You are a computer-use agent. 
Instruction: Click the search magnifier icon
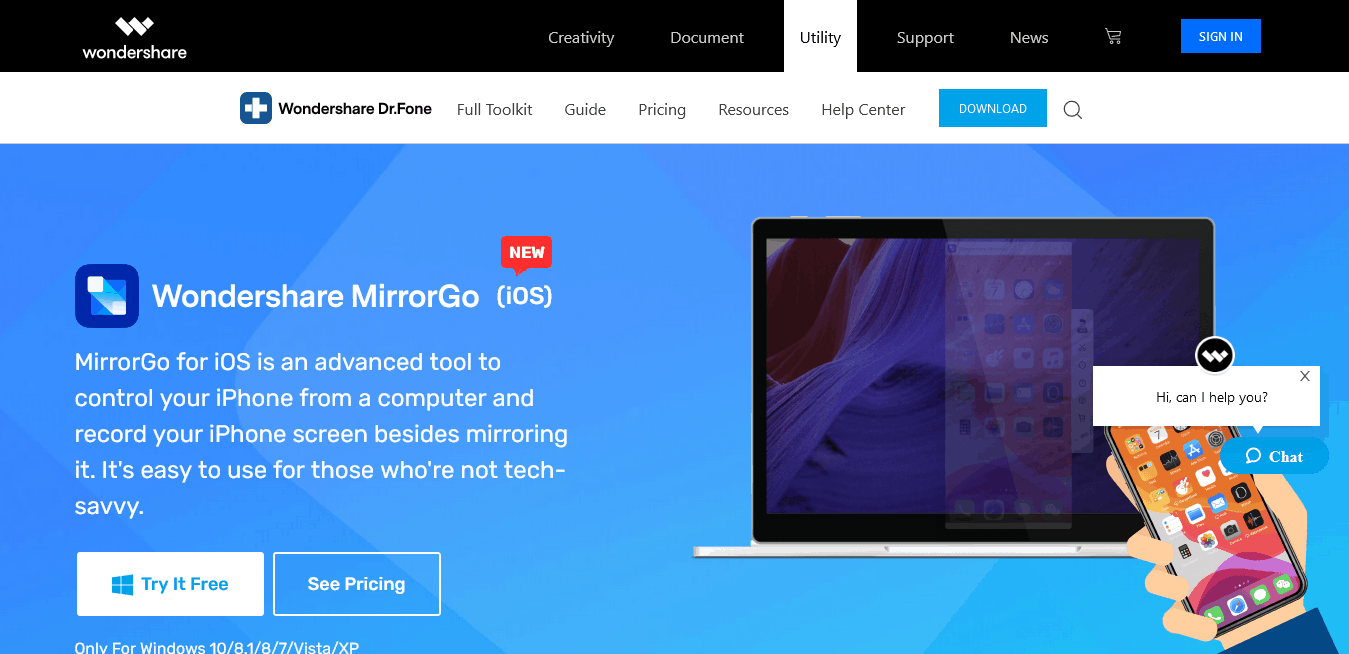(x=1072, y=110)
